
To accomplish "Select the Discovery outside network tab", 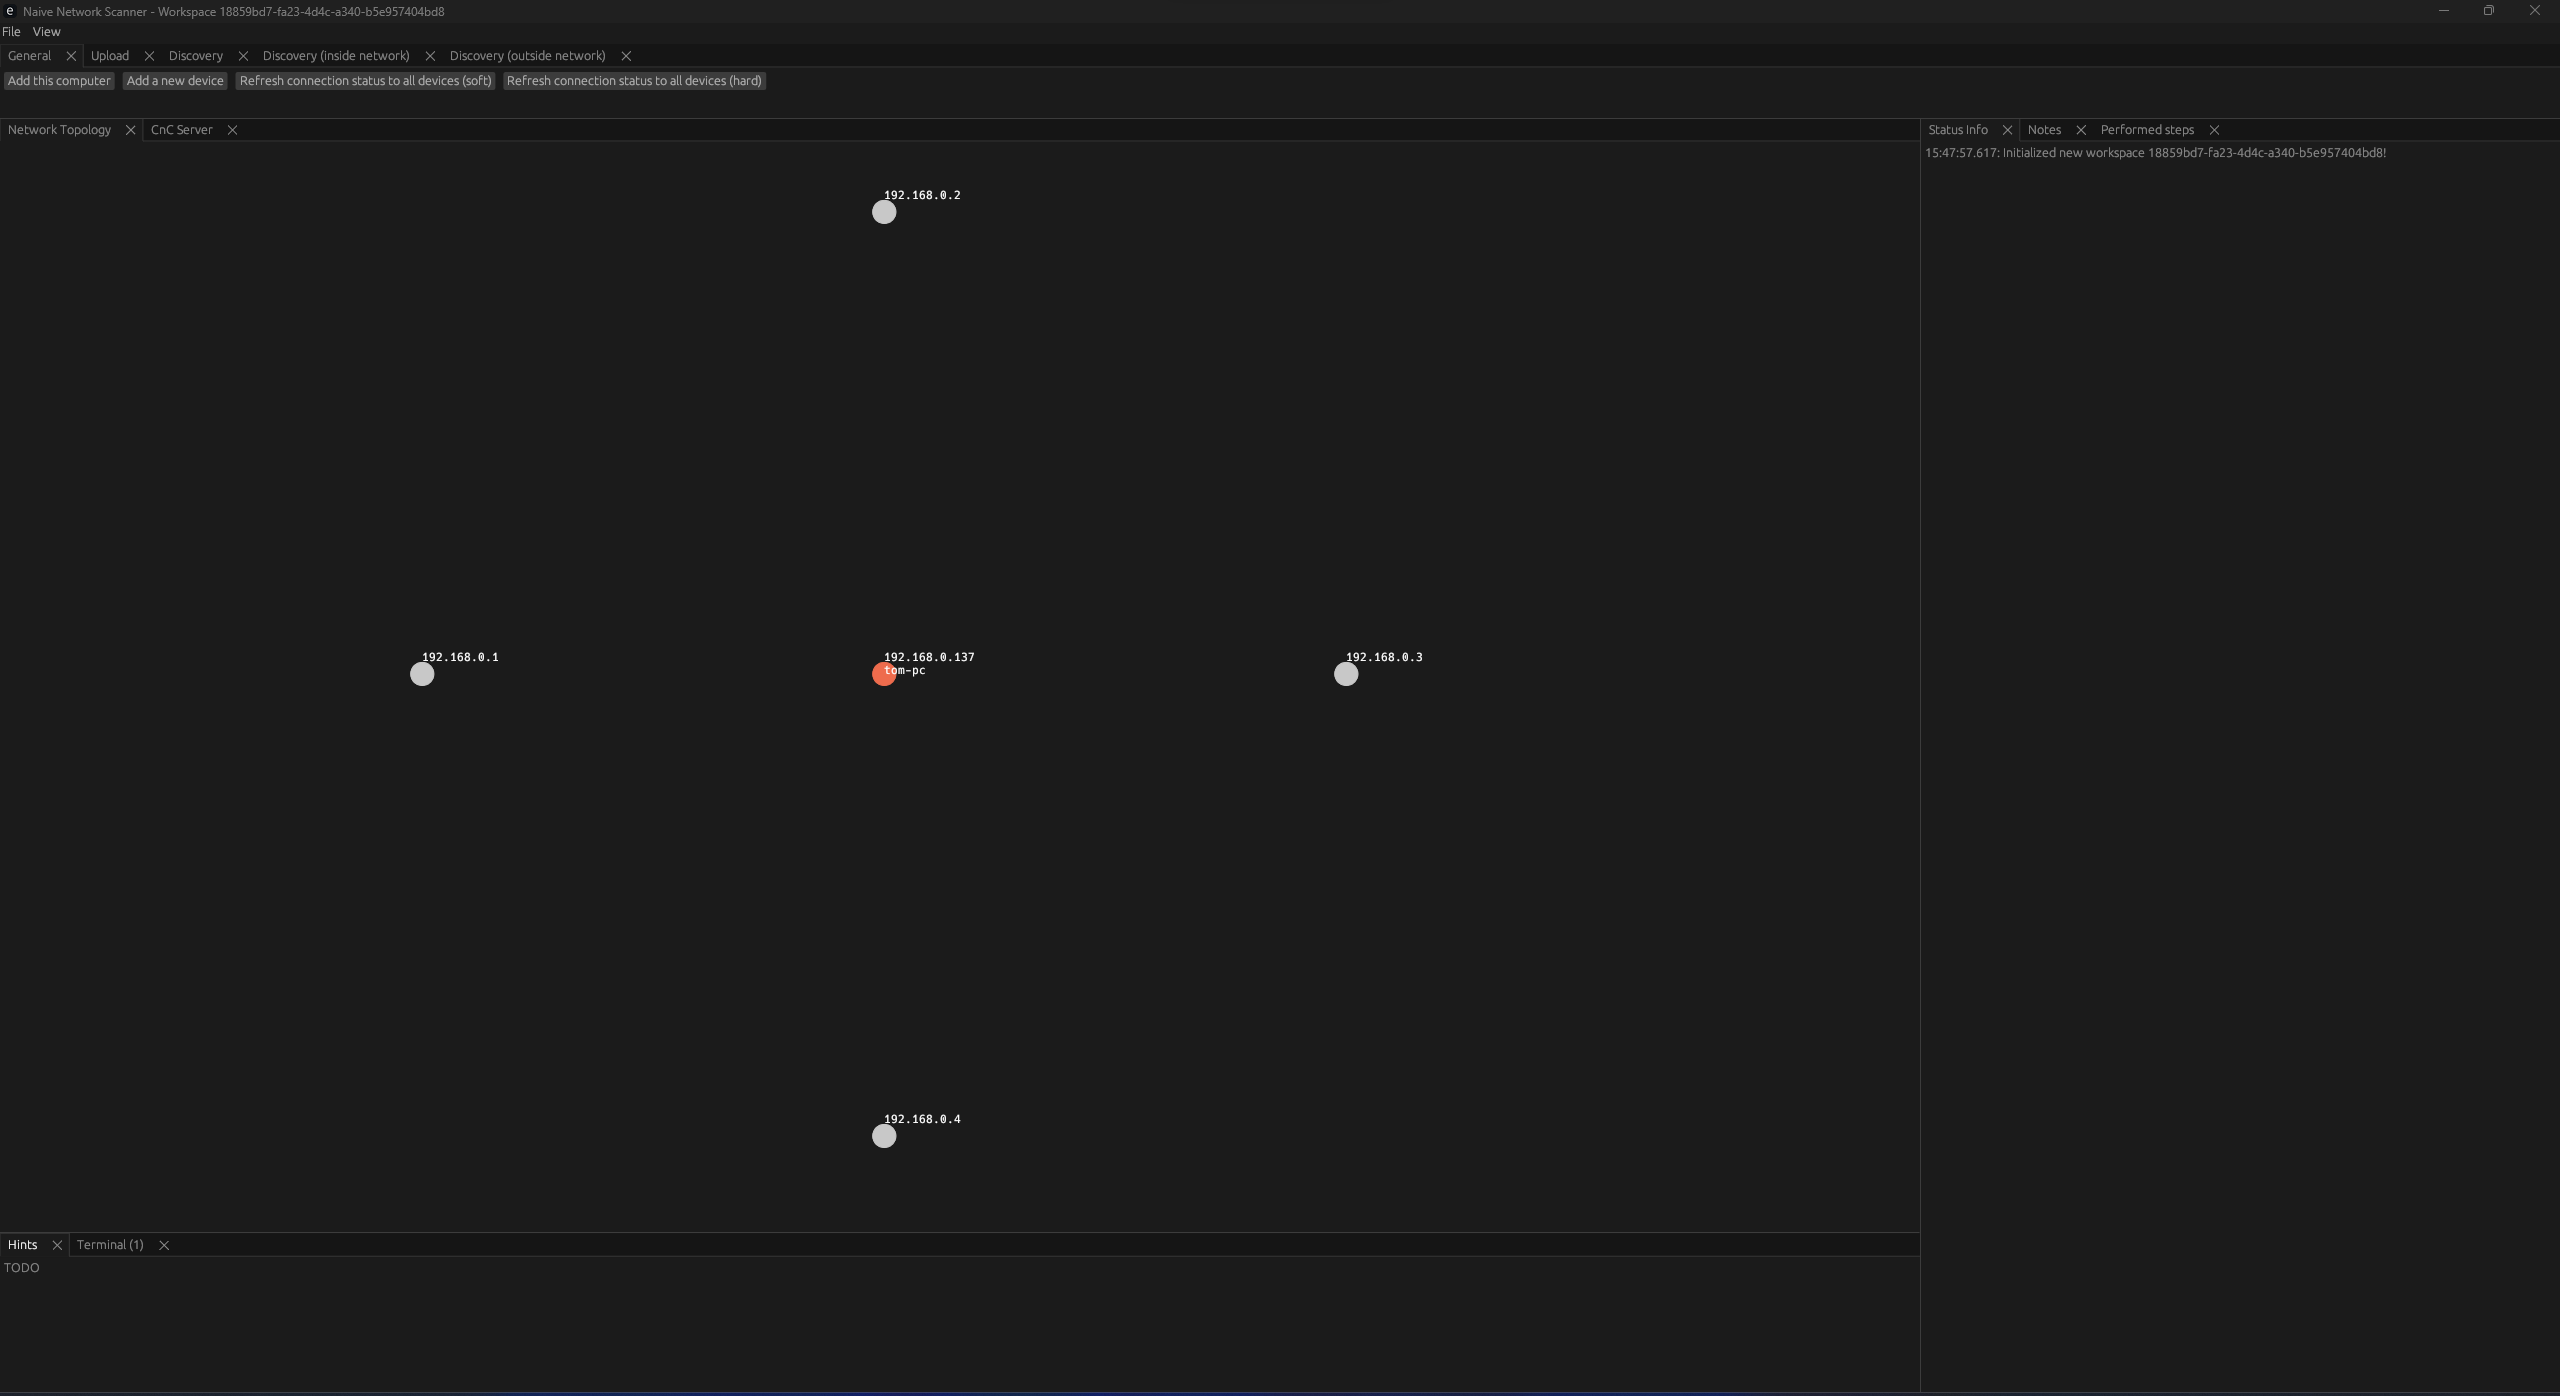I will [x=526, y=55].
